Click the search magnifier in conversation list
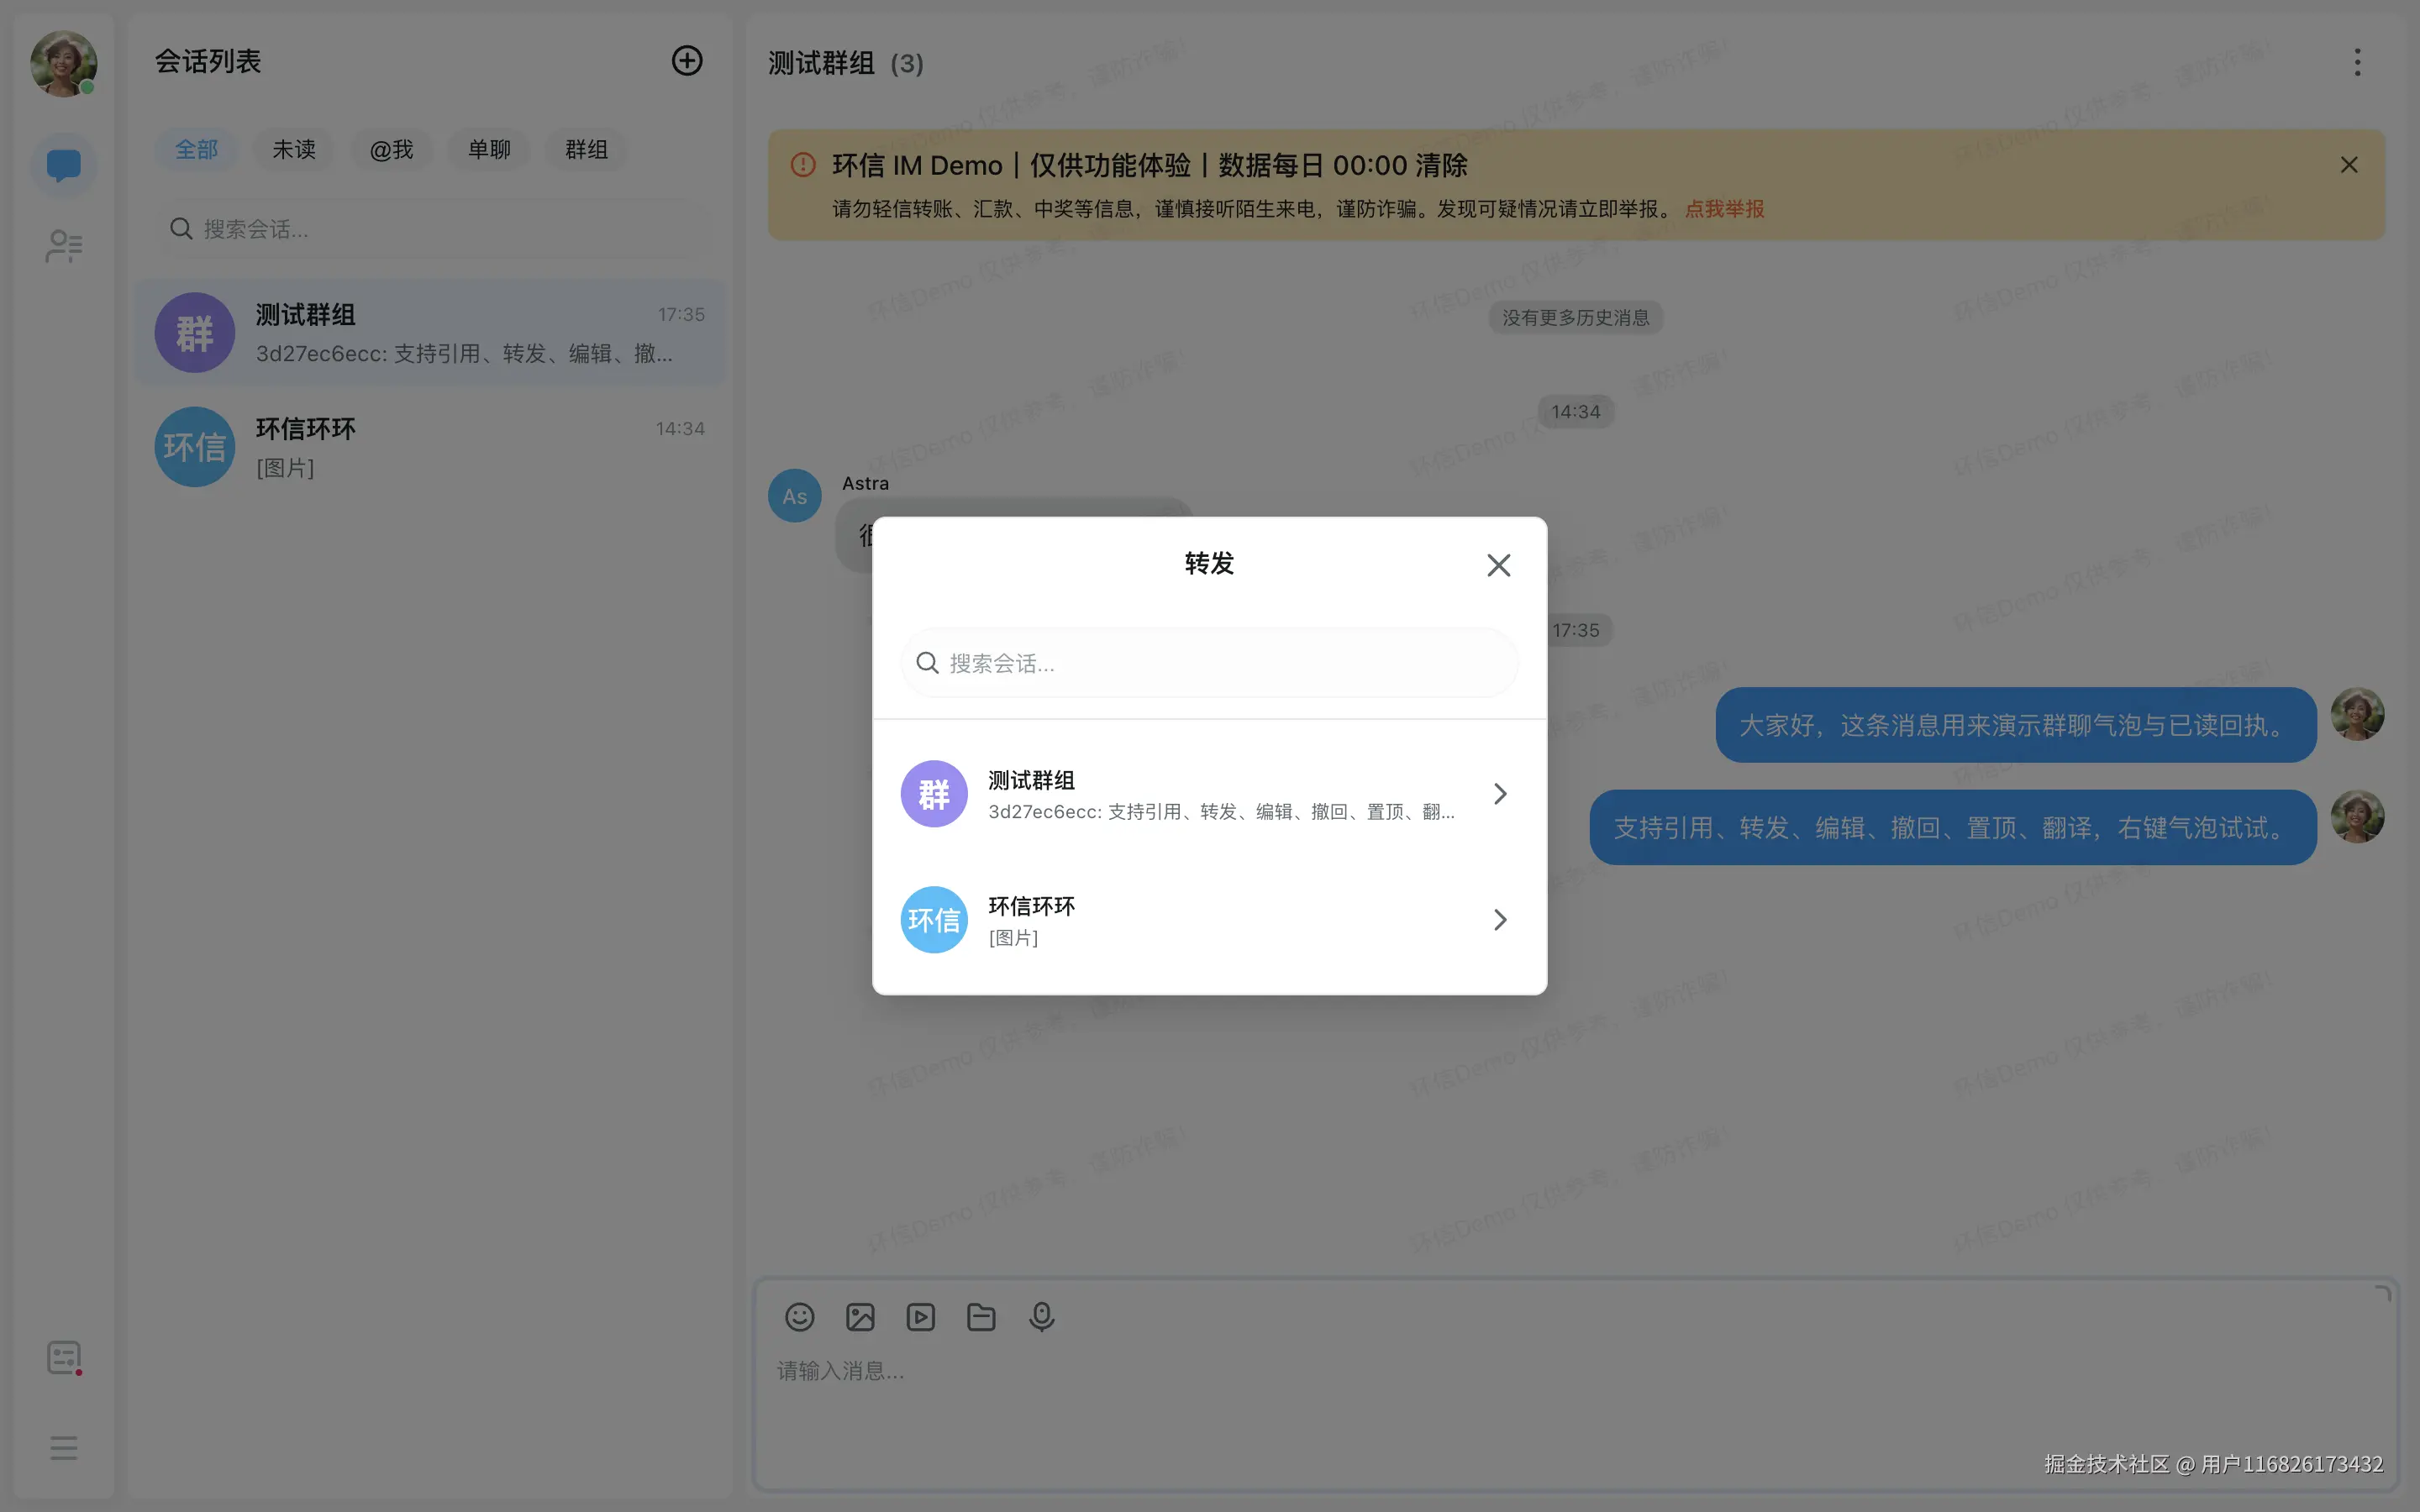This screenshot has height=1512, width=2420. coord(181,229)
